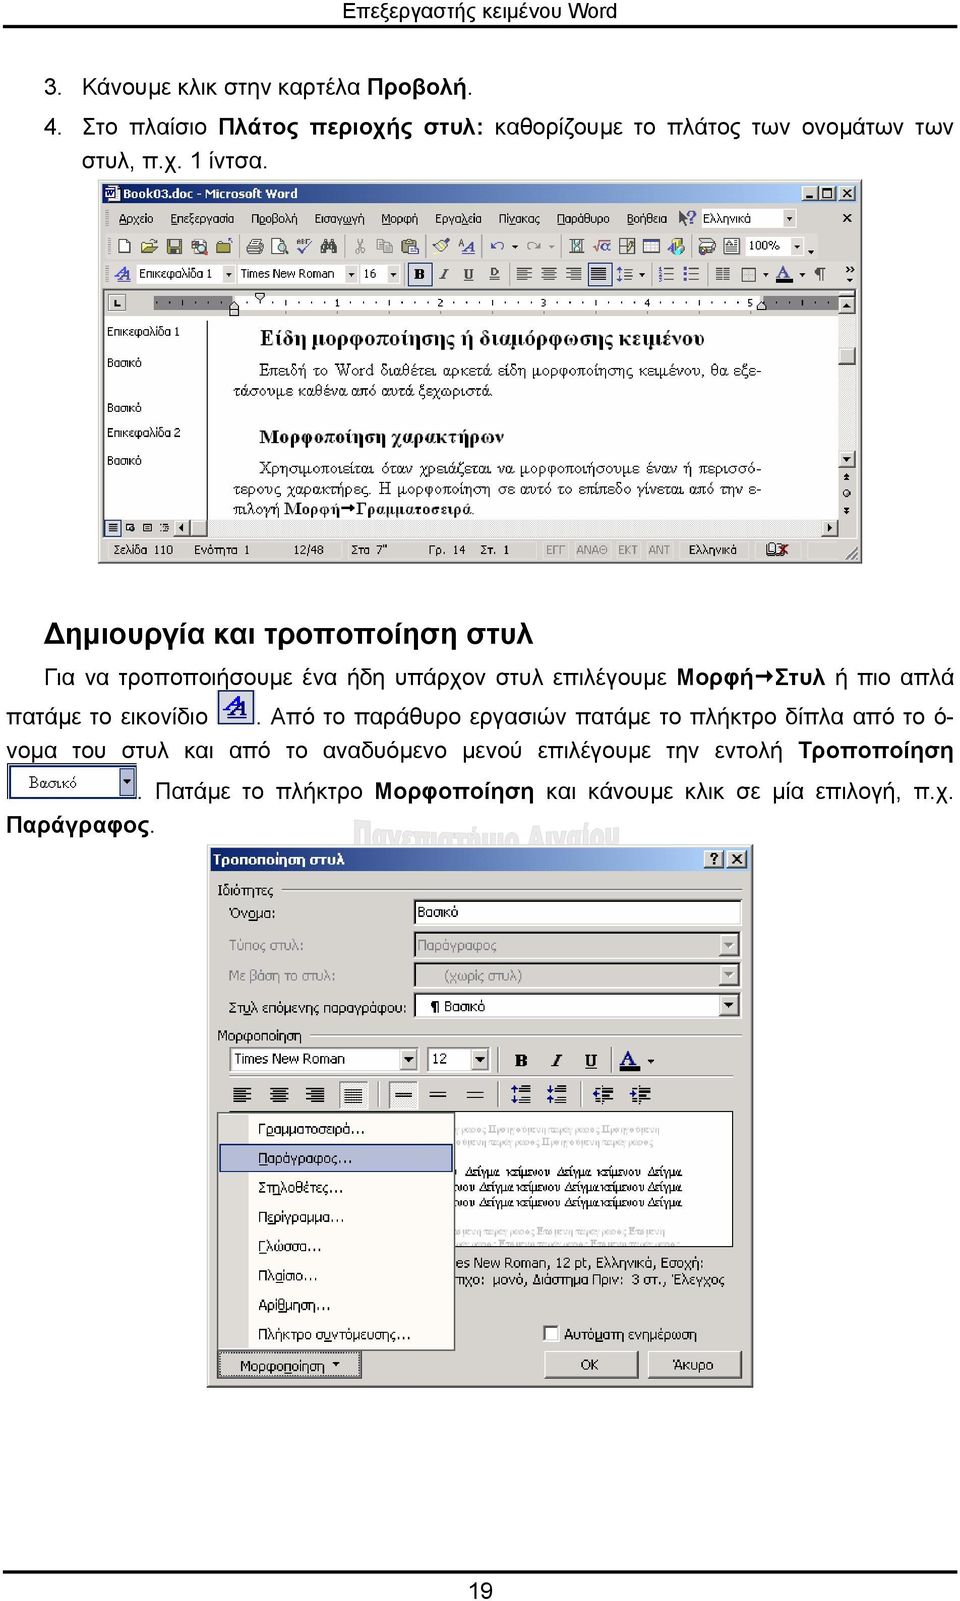Screen dimensions: 960x1601
Task: Click align left icon in style dialog
Action: tap(242, 1095)
